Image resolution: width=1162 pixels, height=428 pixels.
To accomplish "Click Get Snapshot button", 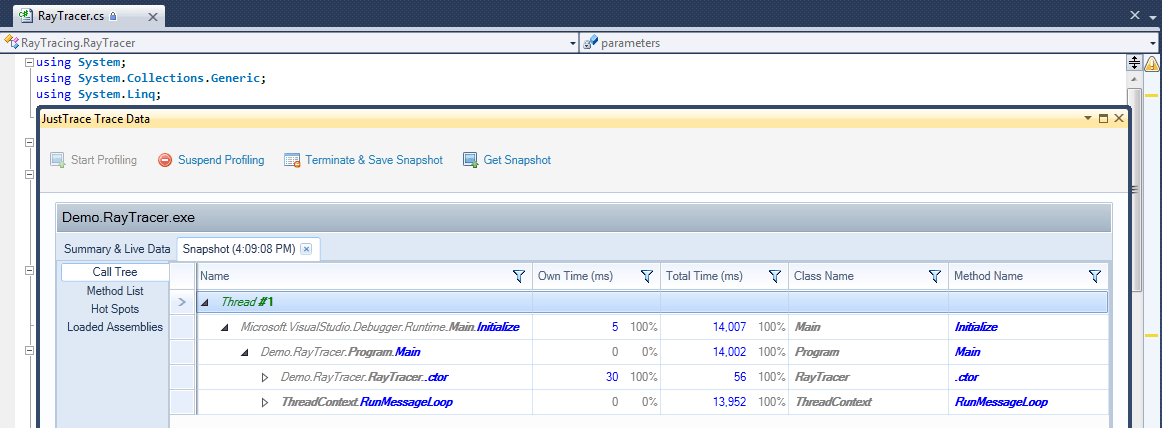I will point(507,160).
